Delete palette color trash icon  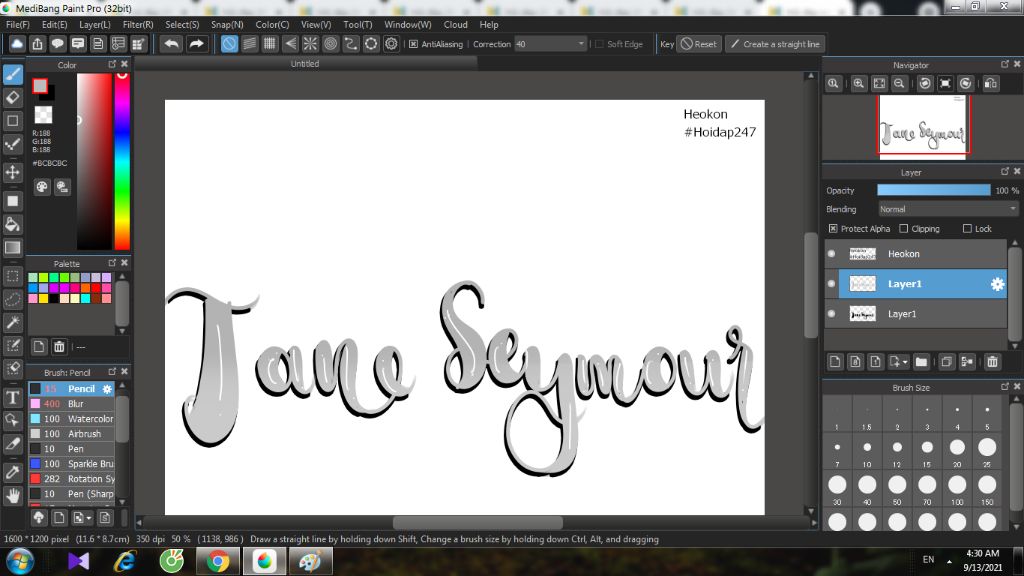click(x=59, y=346)
